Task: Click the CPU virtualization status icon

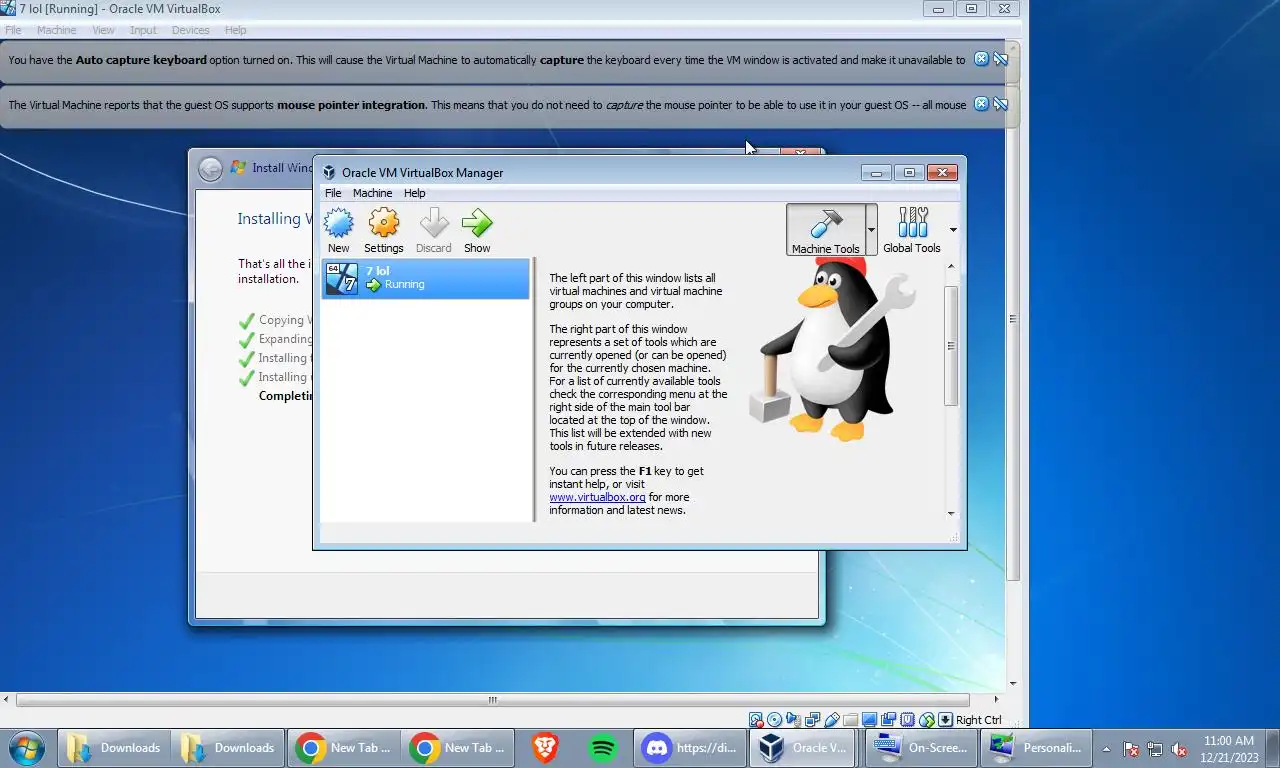Action: tap(908, 720)
